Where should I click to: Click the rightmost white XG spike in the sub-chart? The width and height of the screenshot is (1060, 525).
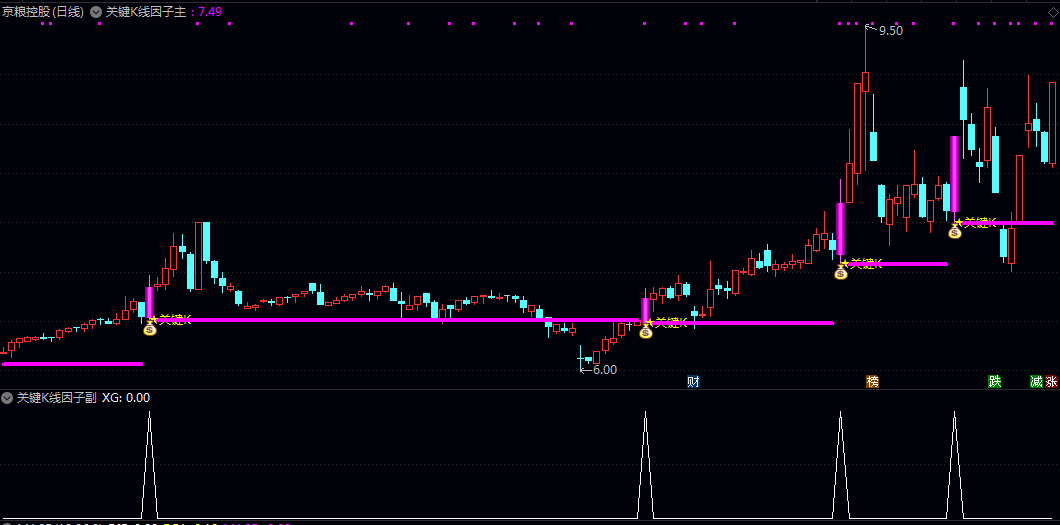coord(955,465)
